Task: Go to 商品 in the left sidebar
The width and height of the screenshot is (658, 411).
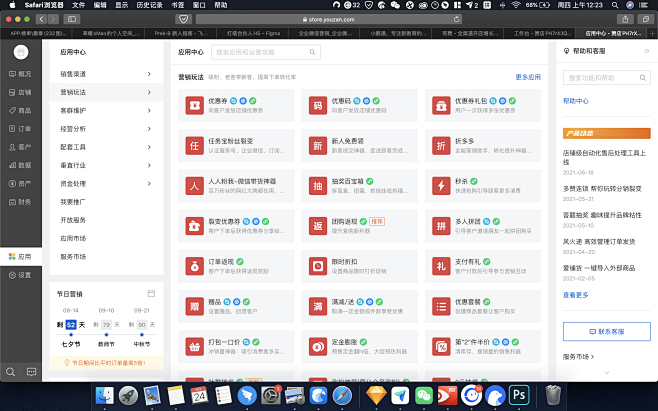Action: 21,110
